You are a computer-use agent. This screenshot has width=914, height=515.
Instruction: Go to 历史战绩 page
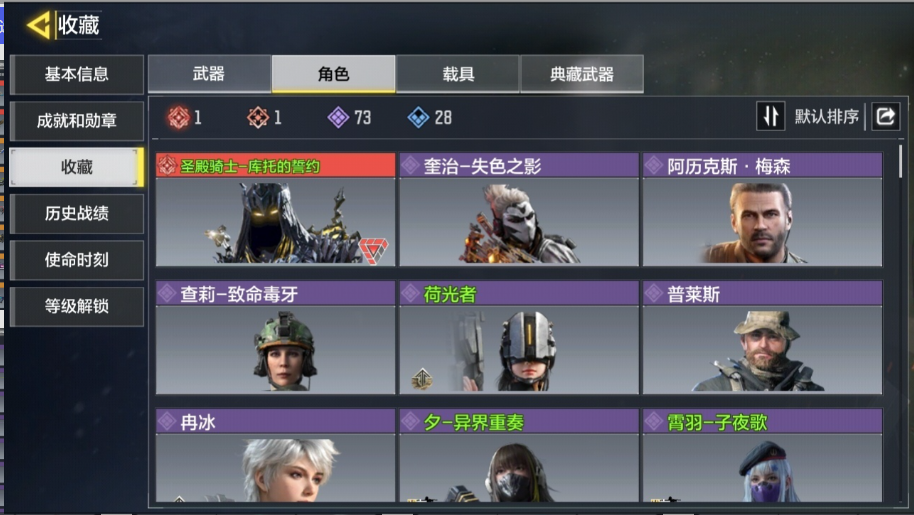pyautogui.click(x=77, y=213)
